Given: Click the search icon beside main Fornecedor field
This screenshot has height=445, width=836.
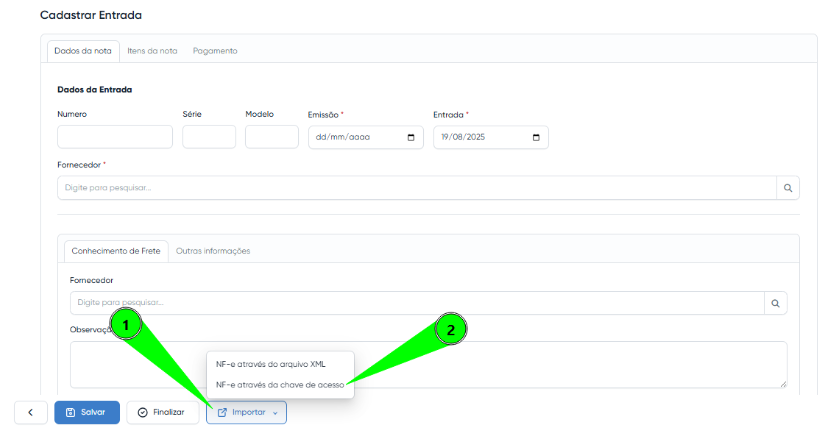Looking at the screenshot, I should click(788, 188).
